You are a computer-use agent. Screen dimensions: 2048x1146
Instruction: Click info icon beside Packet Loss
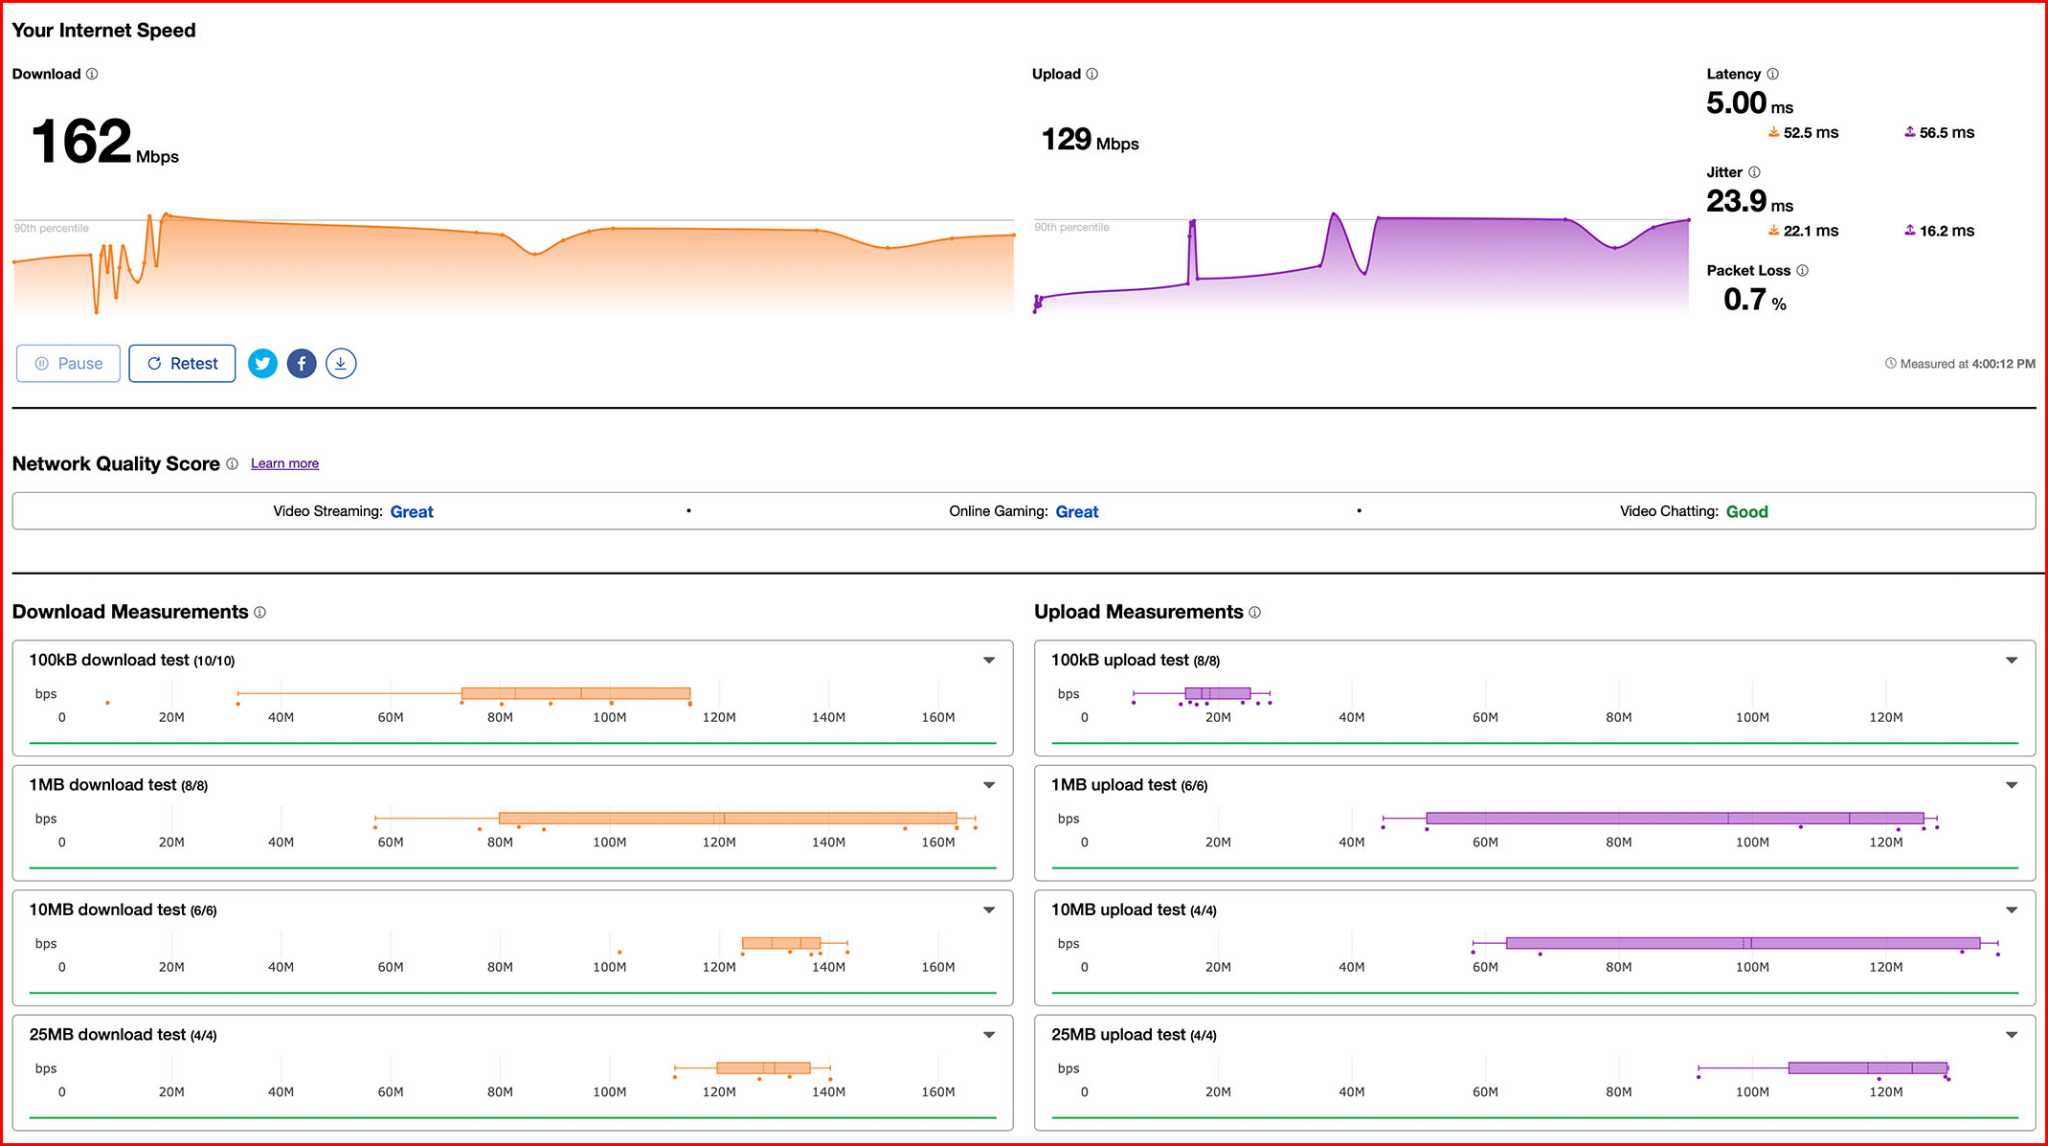(1802, 270)
